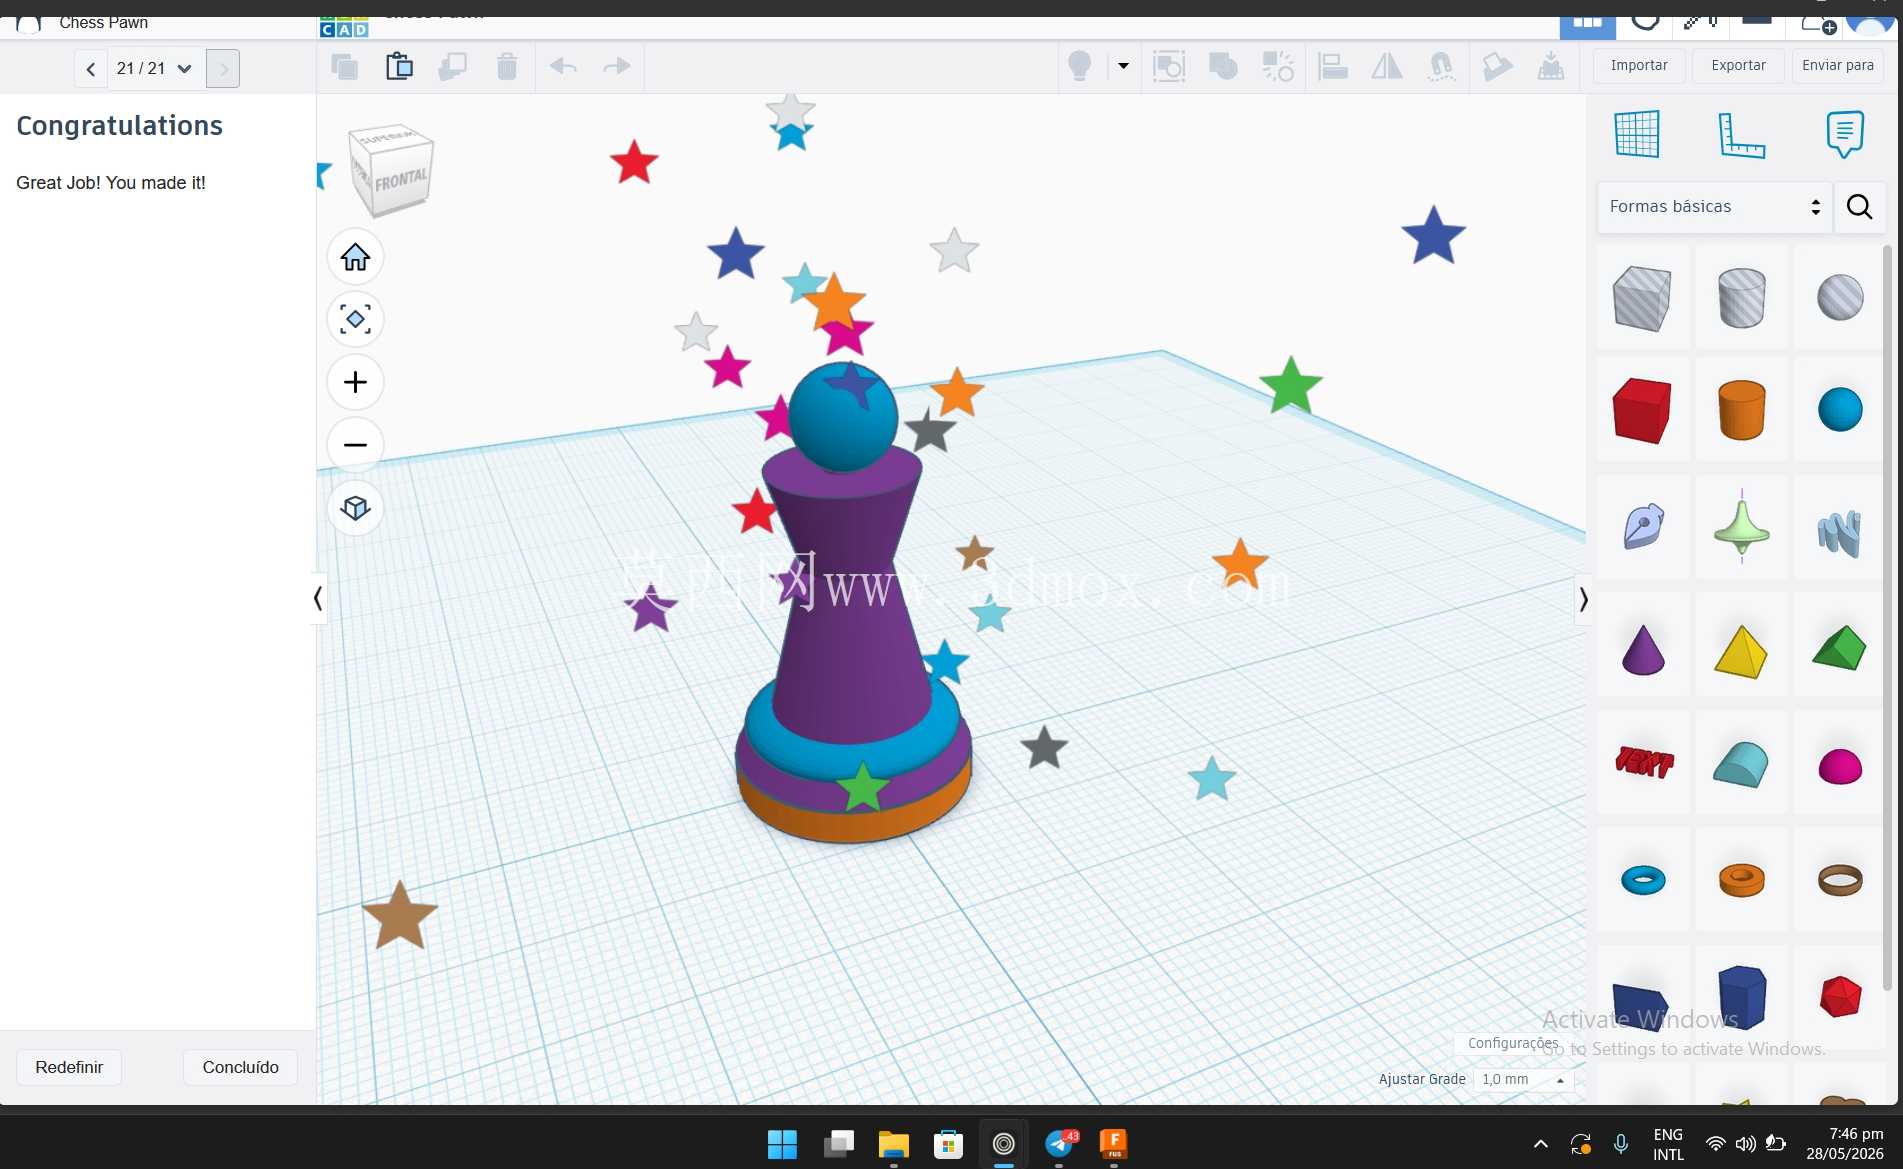Collapse the right shapes panel arrow
The width and height of the screenshot is (1903, 1169).
click(1583, 600)
